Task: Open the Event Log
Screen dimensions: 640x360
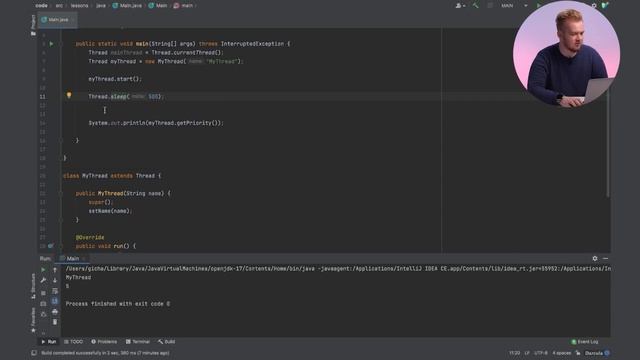Action: pos(584,342)
